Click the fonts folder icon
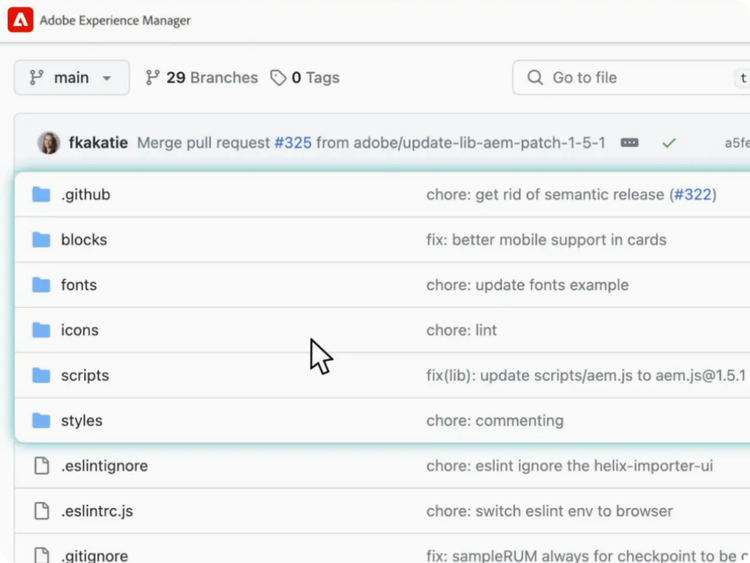Viewport: 750px width, 563px height. click(x=41, y=285)
